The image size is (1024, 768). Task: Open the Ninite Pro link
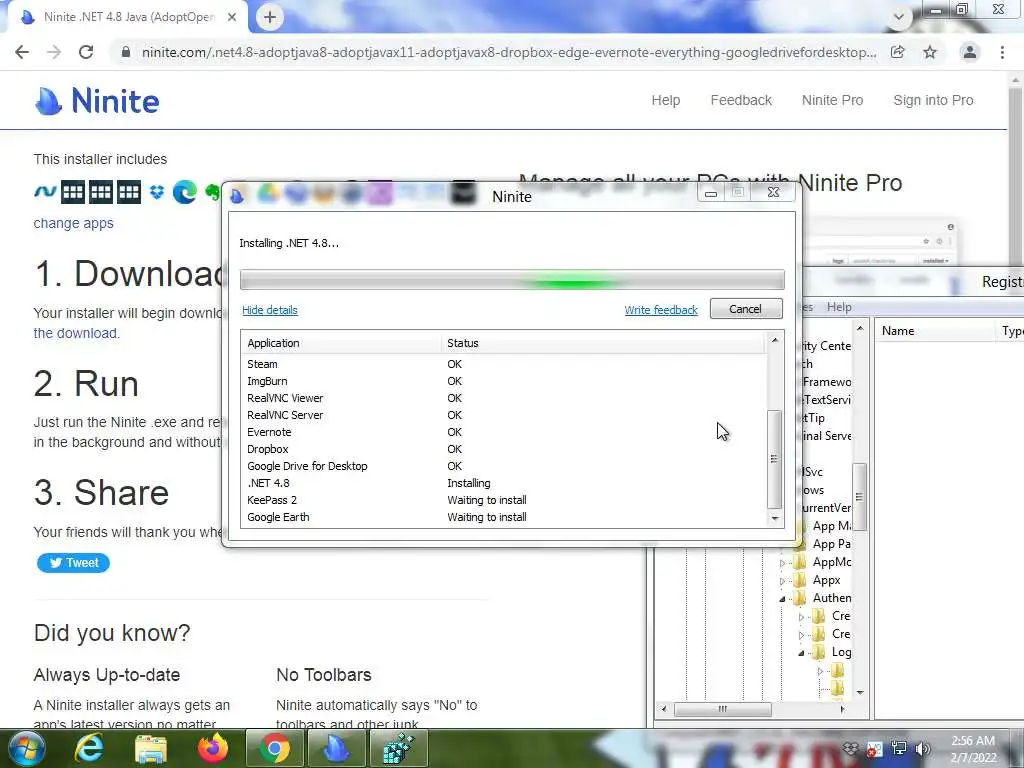coord(832,100)
